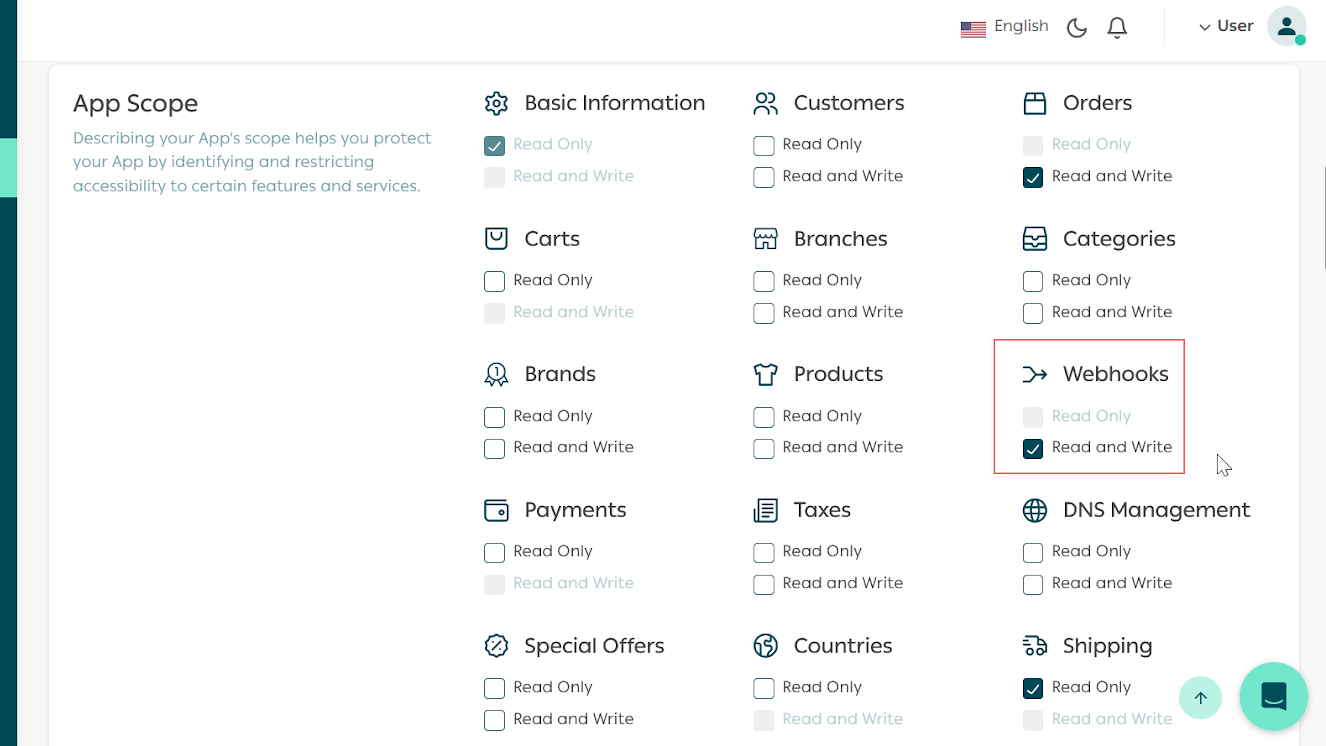Expand the User account dropdown
Screen dimensions: 1326x746
pyautogui.click(x=1226, y=27)
